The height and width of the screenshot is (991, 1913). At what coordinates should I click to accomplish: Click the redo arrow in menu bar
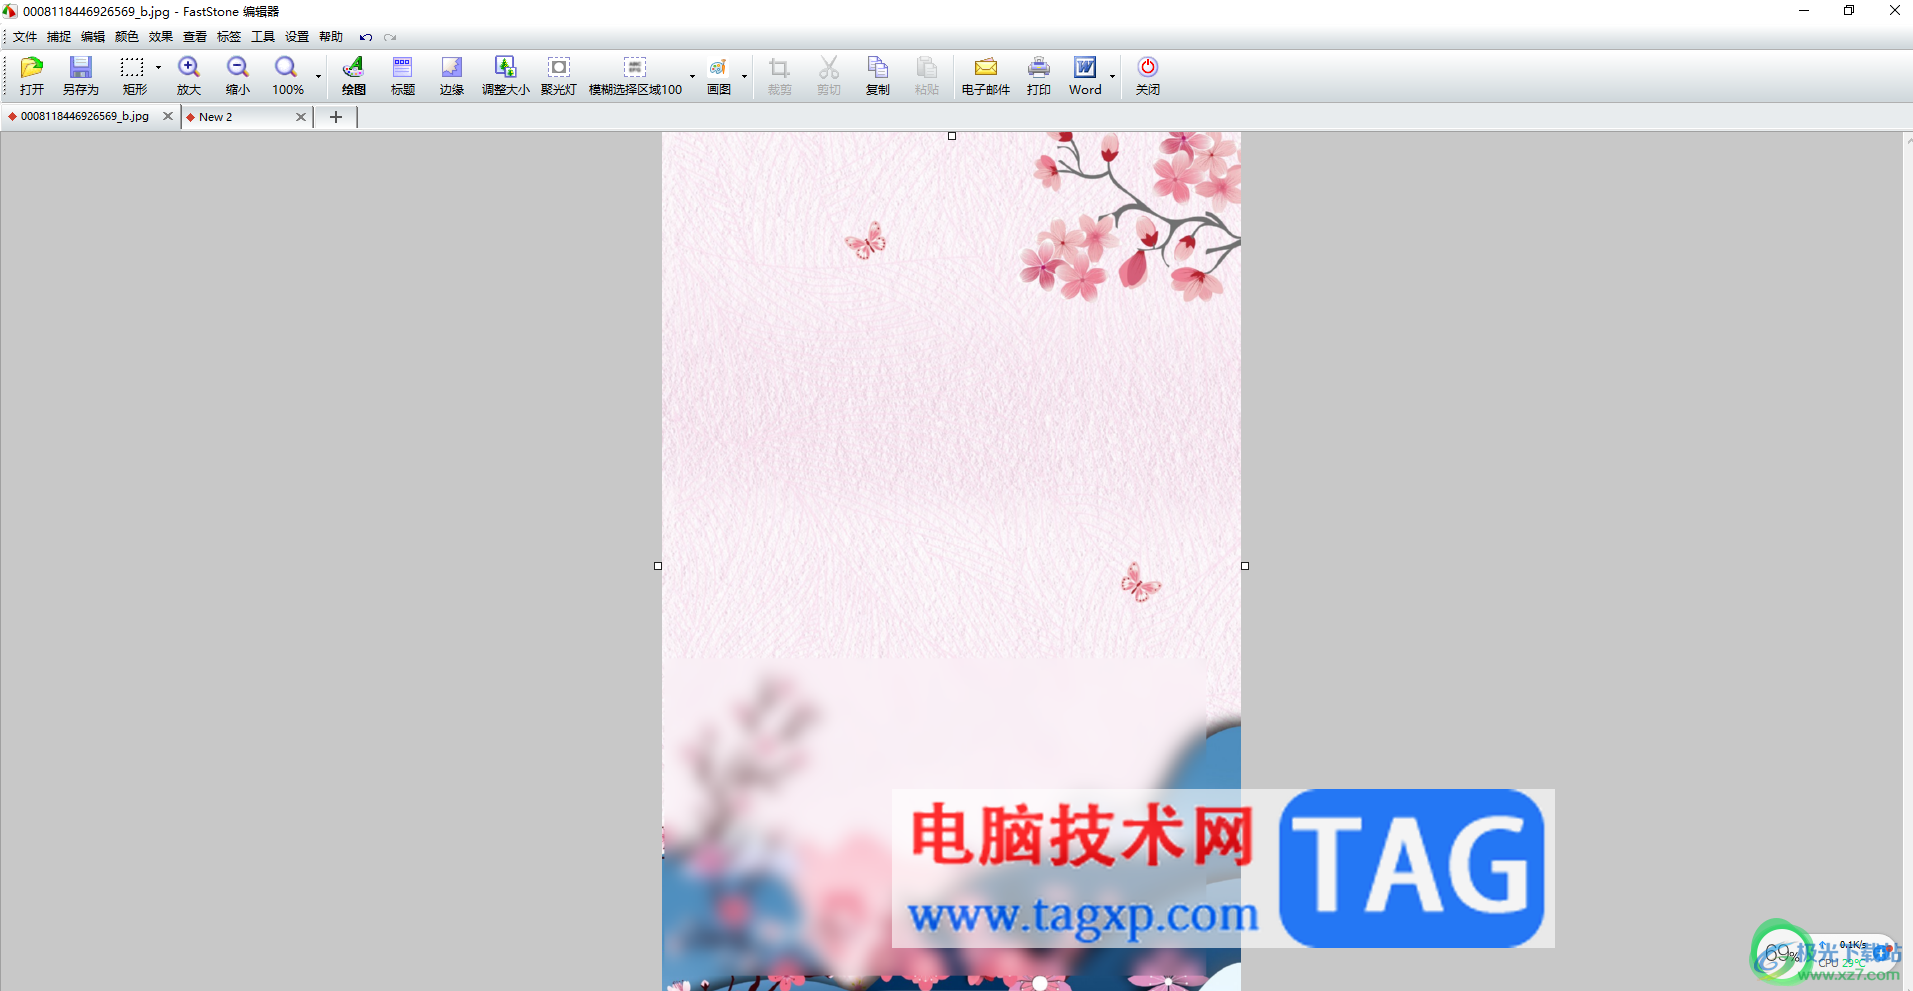pyautogui.click(x=390, y=37)
